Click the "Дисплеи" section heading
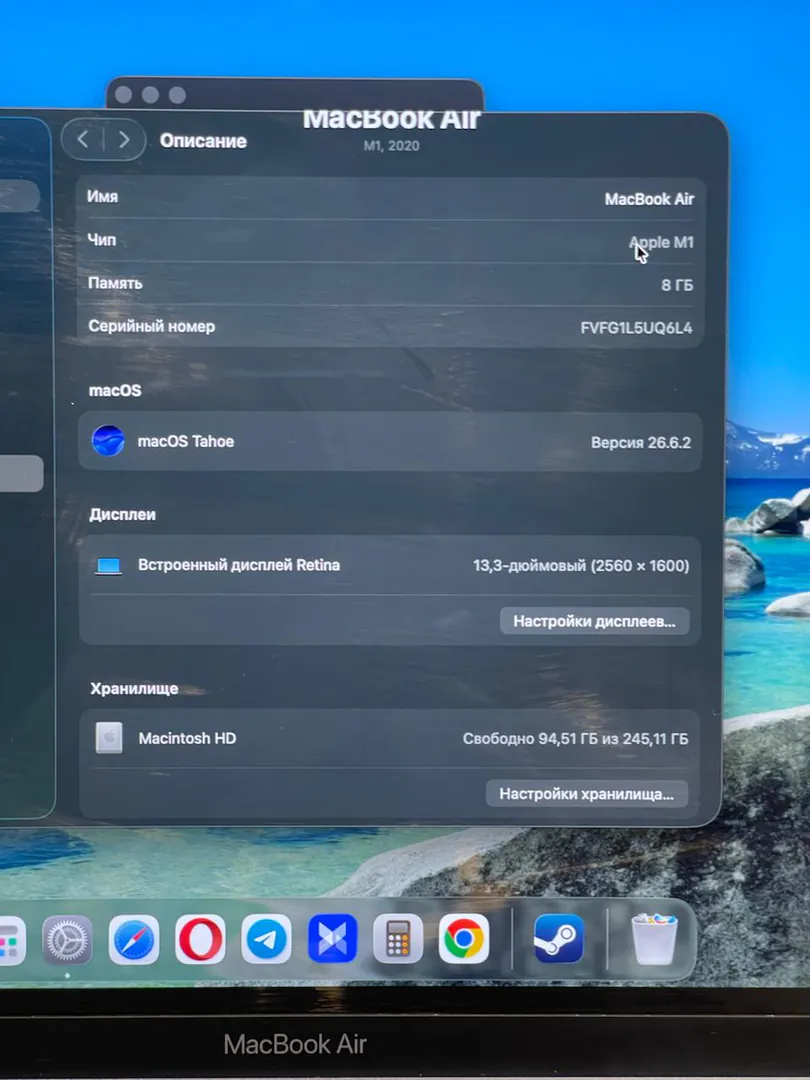Viewport: 810px width, 1080px height. [x=123, y=515]
